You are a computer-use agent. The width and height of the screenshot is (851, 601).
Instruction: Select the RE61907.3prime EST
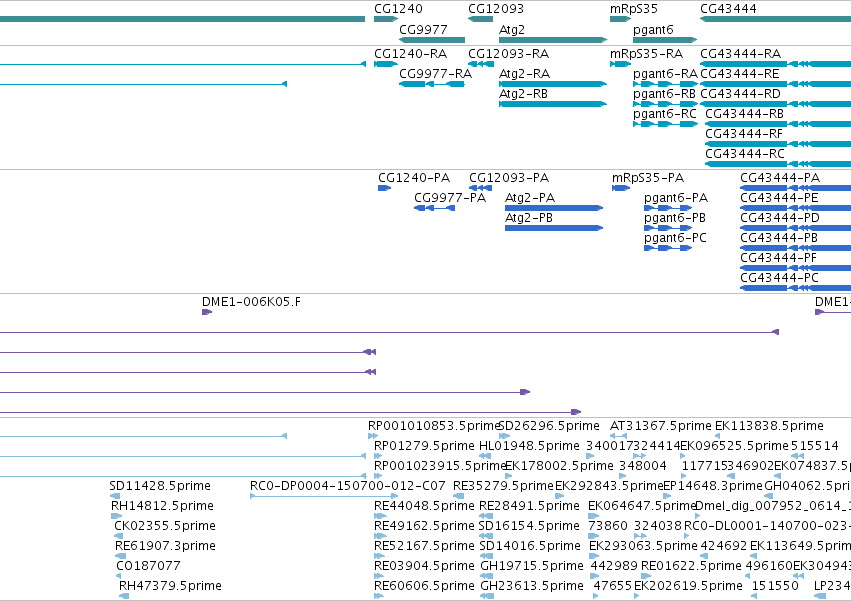(120, 556)
